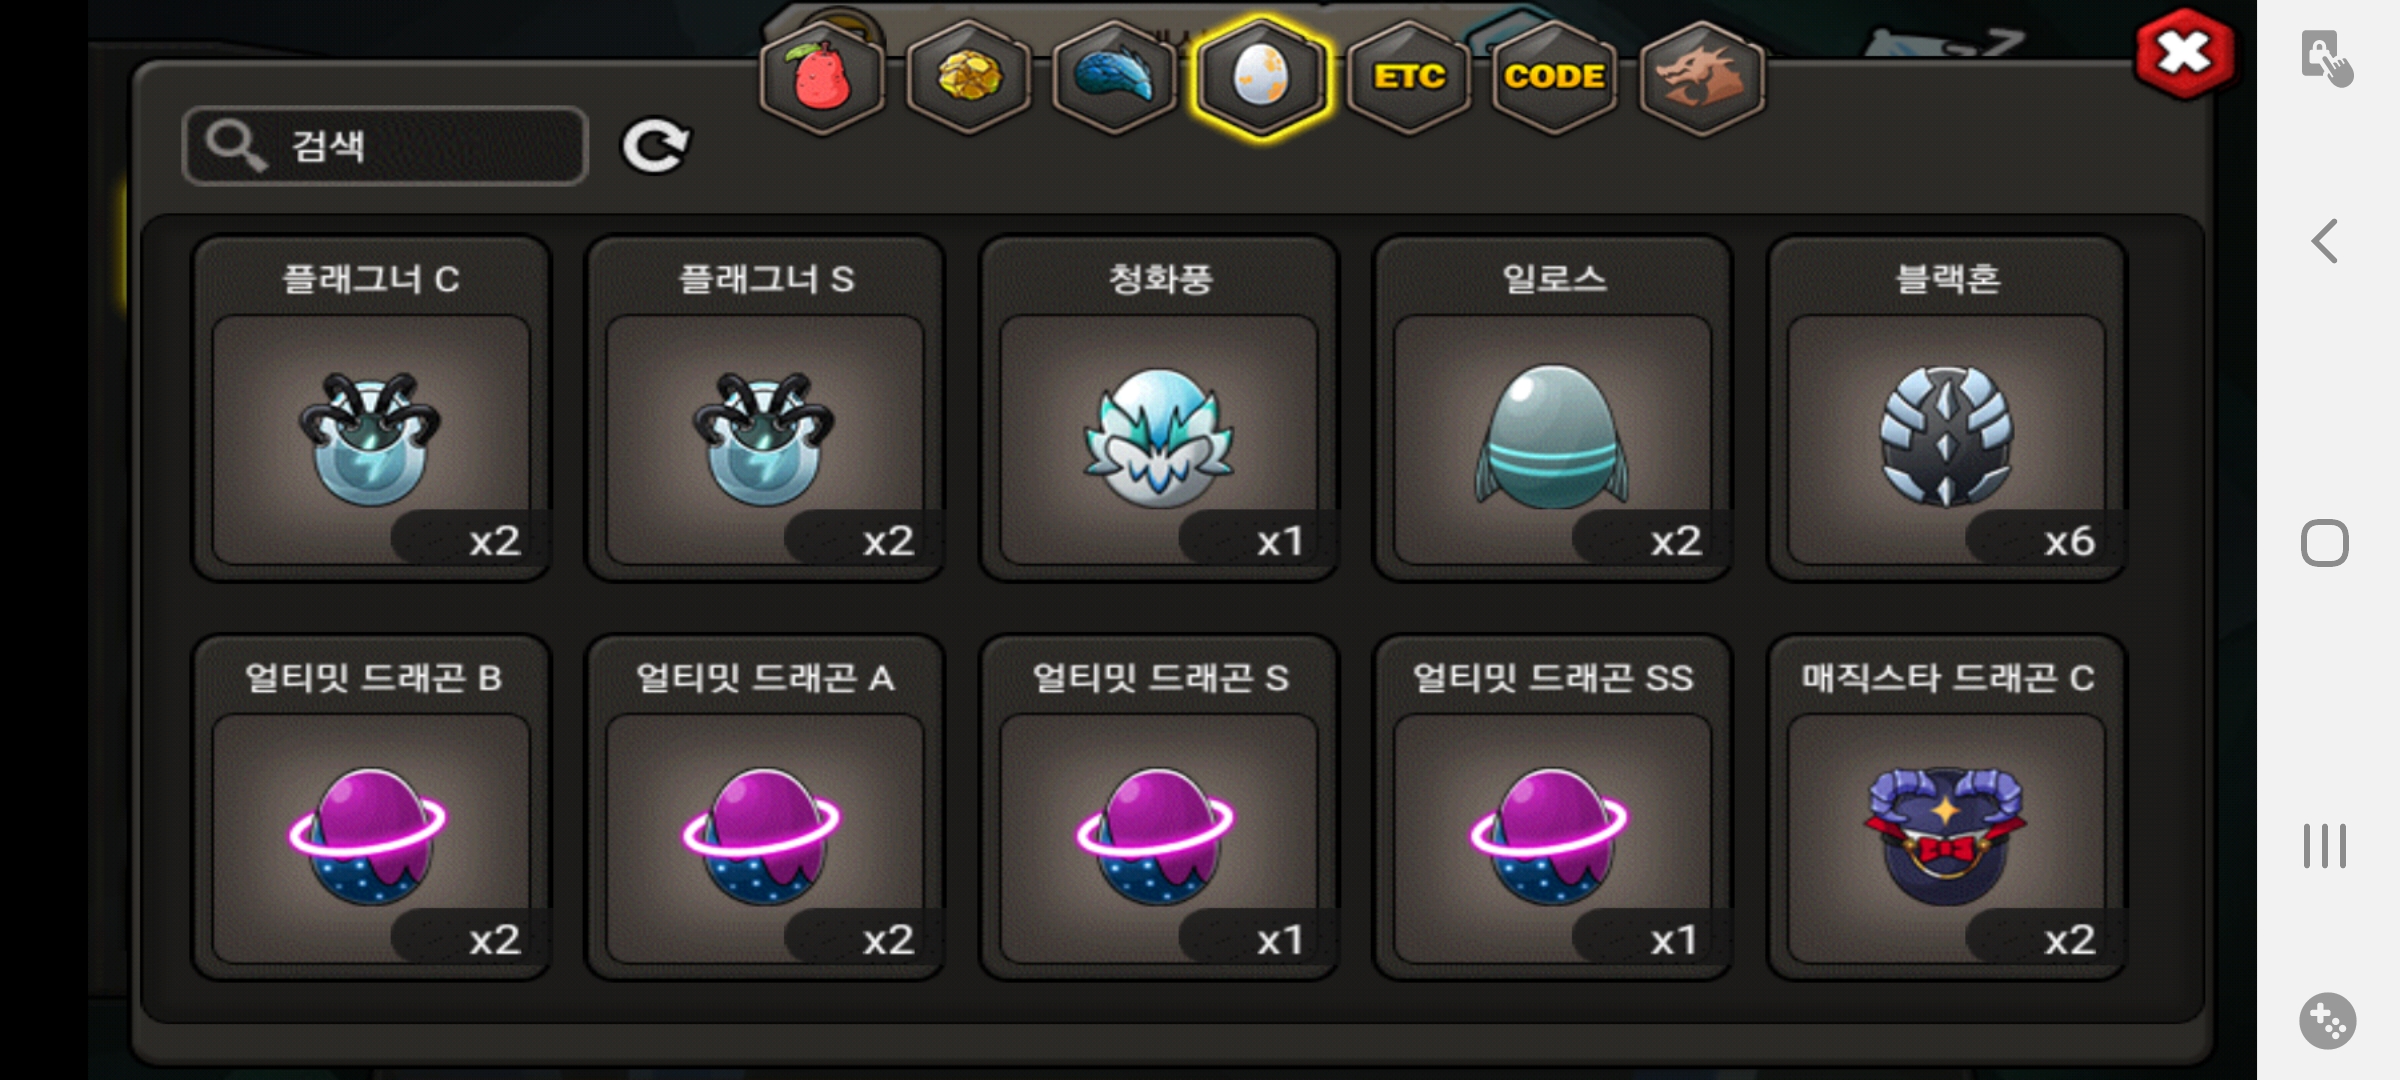Select the blue dragon scale category tab

(1115, 77)
